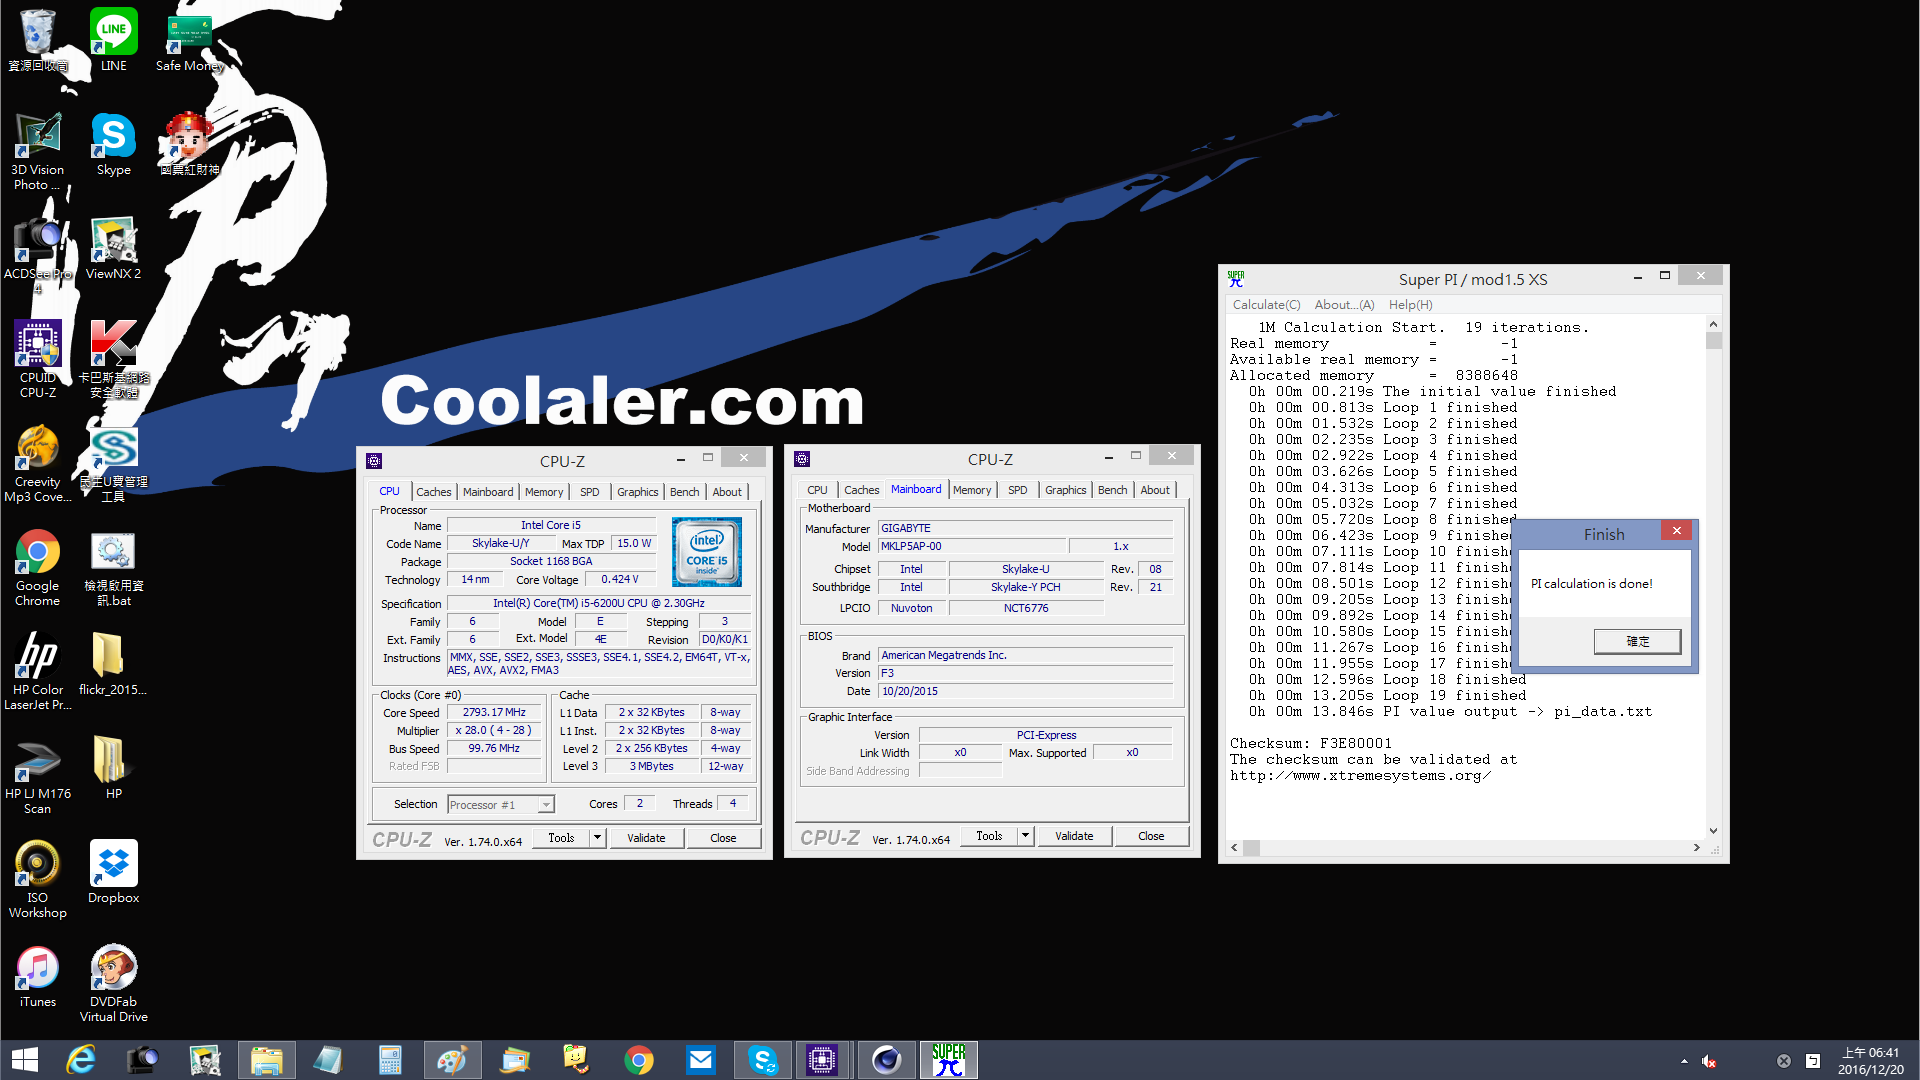Screen dimensions: 1920x1080
Task: Click the taskbar clock and date
Action: pos(1870,1061)
